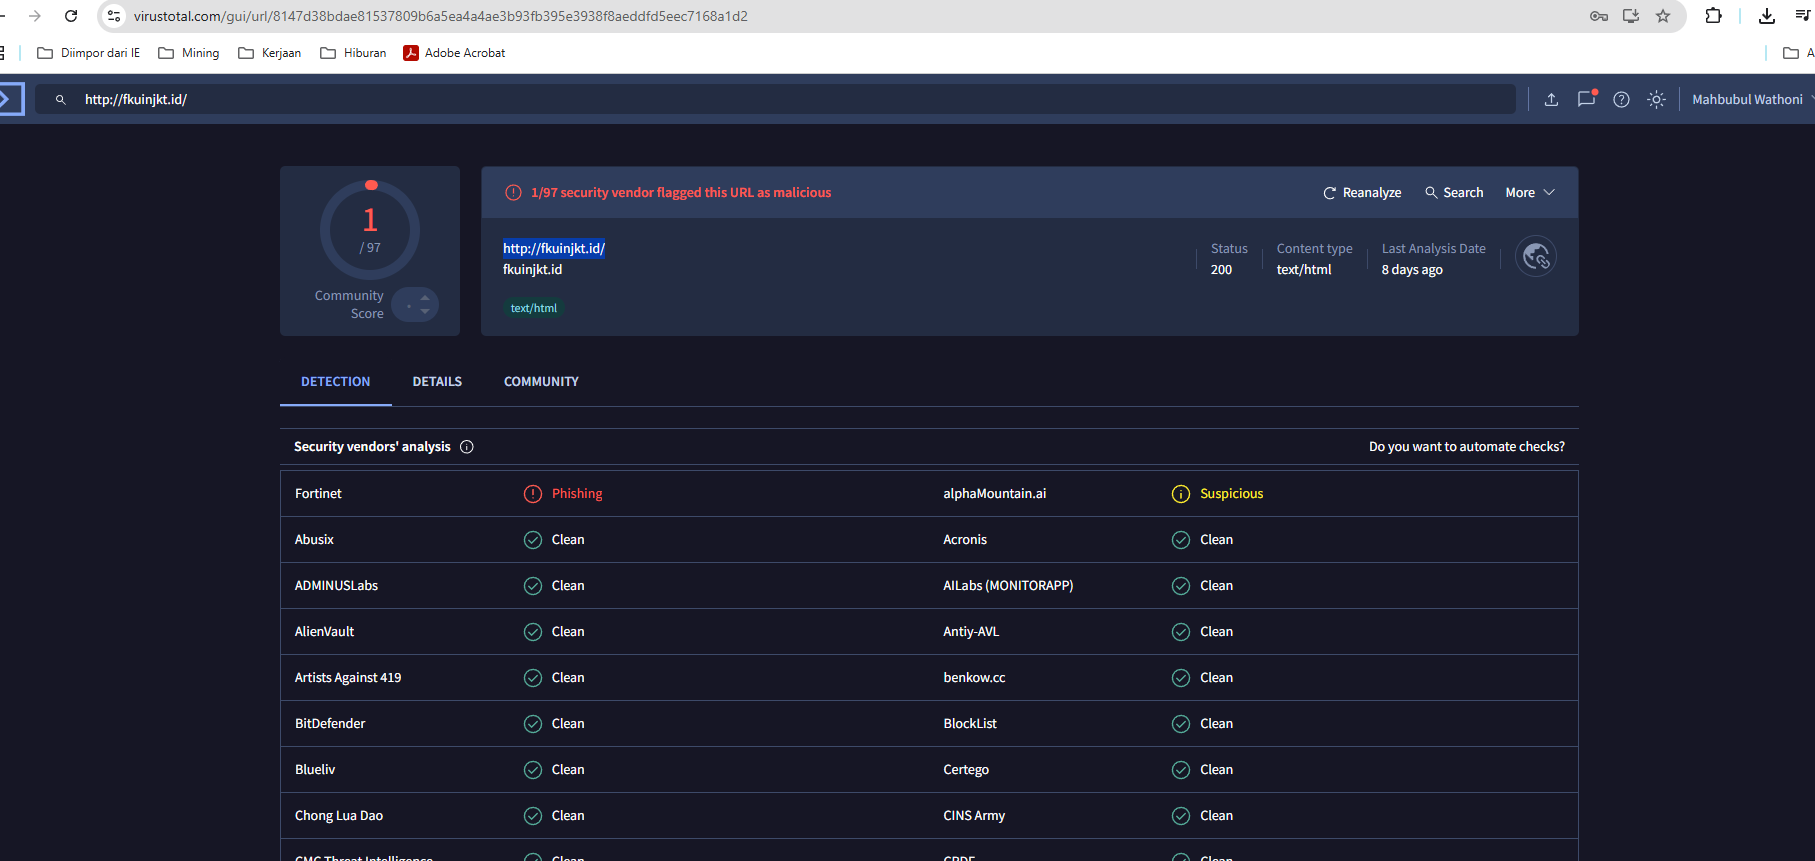
Task: Click the VirusTotal upload file icon
Action: [x=1551, y=99]
